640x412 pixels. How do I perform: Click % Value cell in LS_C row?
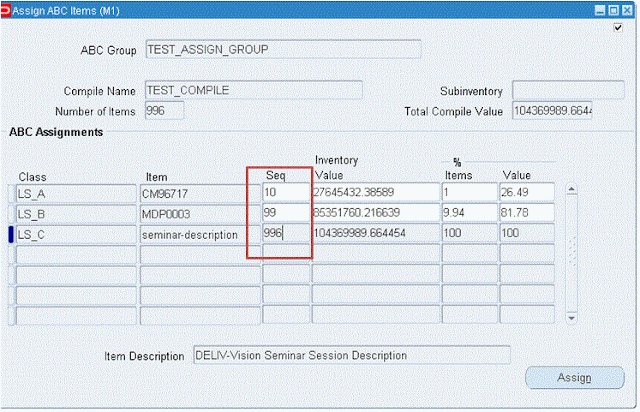click(x=527, y=233)
